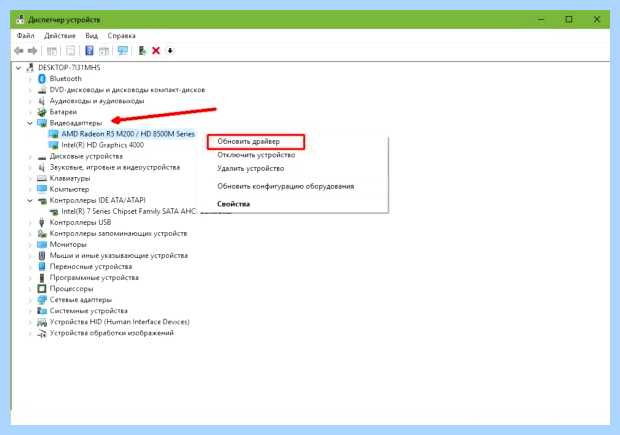Click the icon beside Переносные устройства
The image size is (620, 435).
click(x=42, y=267)
